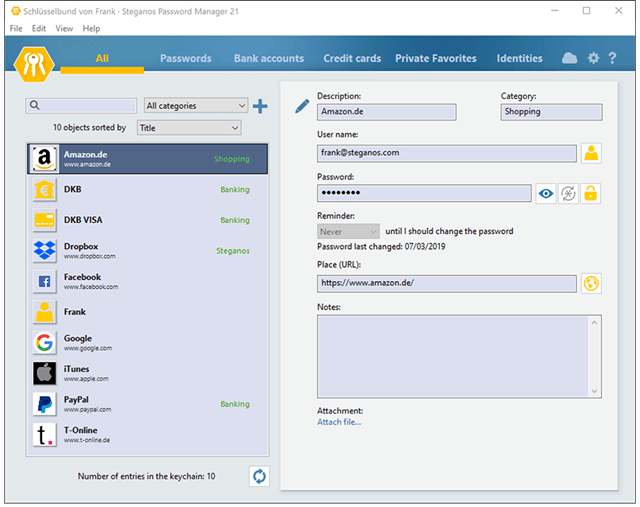Click the iTunes Apple logo icon
The height and width of the screenshot is (507, 640).
[x=44, y=373]
